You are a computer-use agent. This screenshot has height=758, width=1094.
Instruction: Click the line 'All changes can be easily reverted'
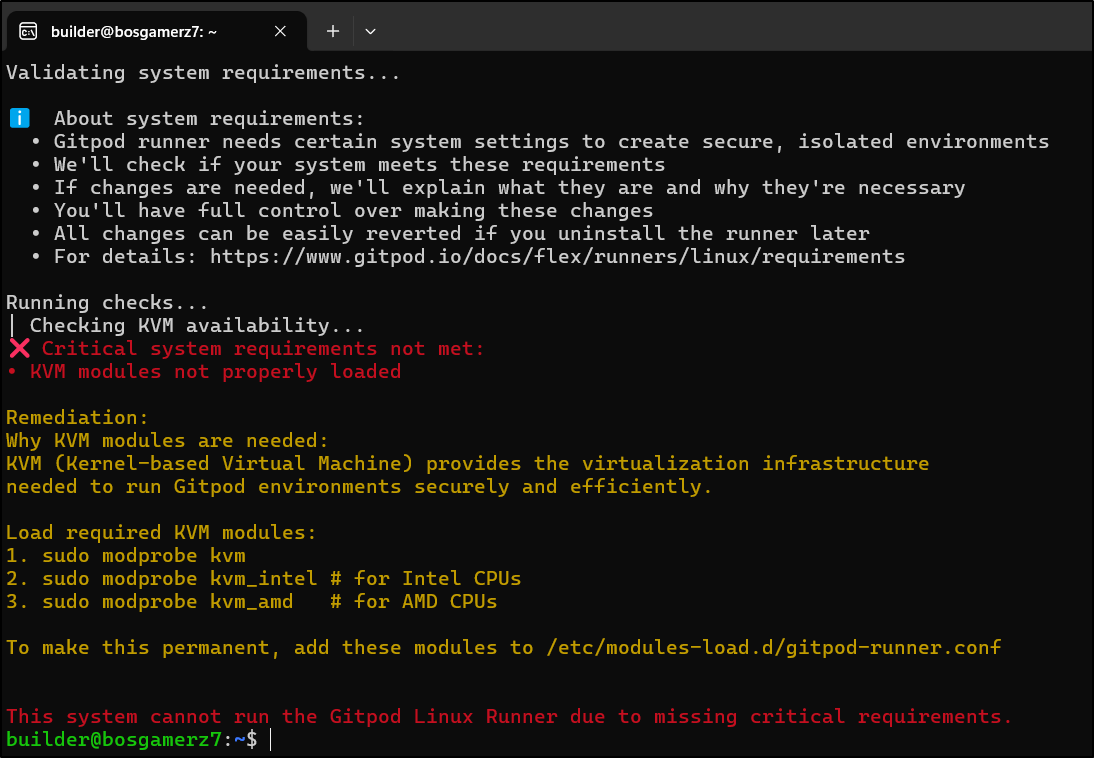[461, 234]
